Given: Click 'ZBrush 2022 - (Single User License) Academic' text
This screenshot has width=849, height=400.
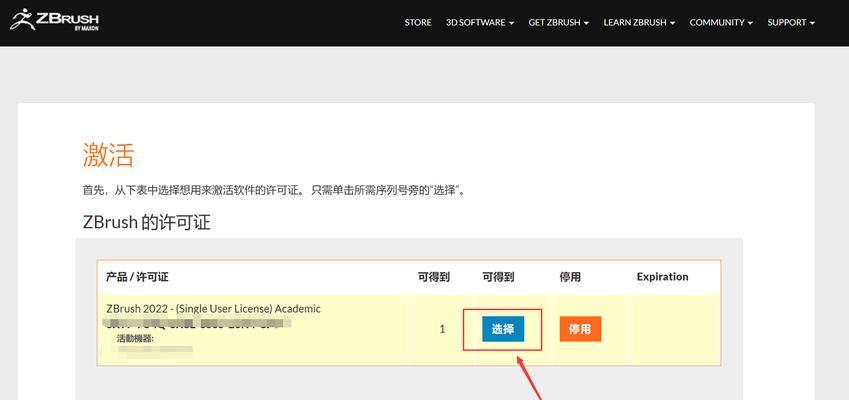Looking at the screenshot, I should [x=213, y=309].
